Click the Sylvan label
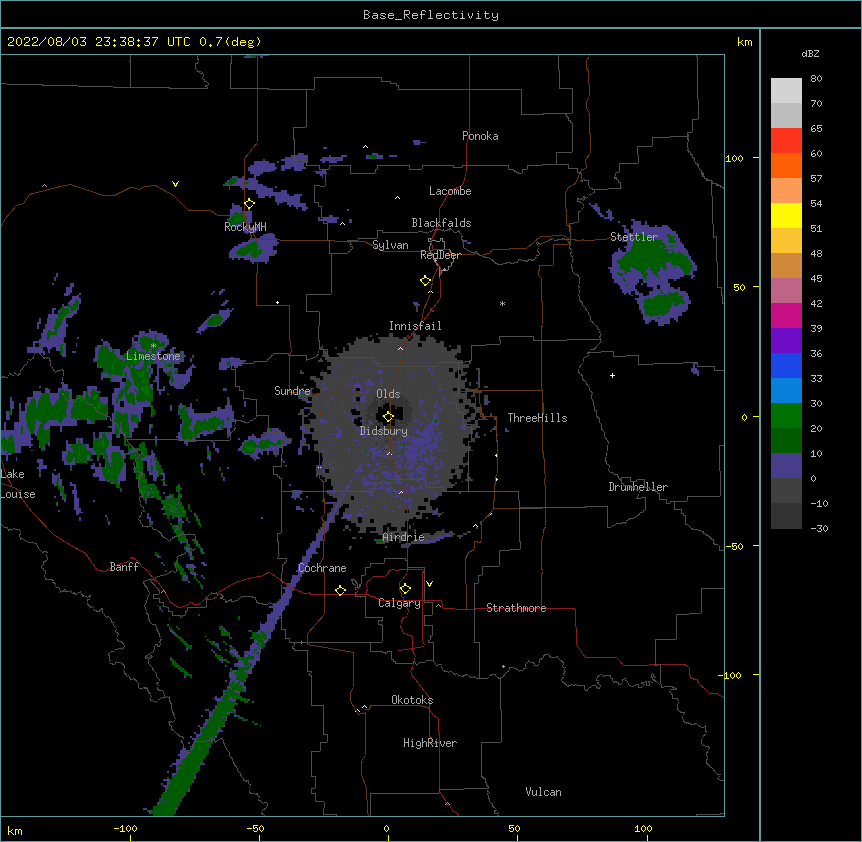862x842 pixels. pos(390,245)
